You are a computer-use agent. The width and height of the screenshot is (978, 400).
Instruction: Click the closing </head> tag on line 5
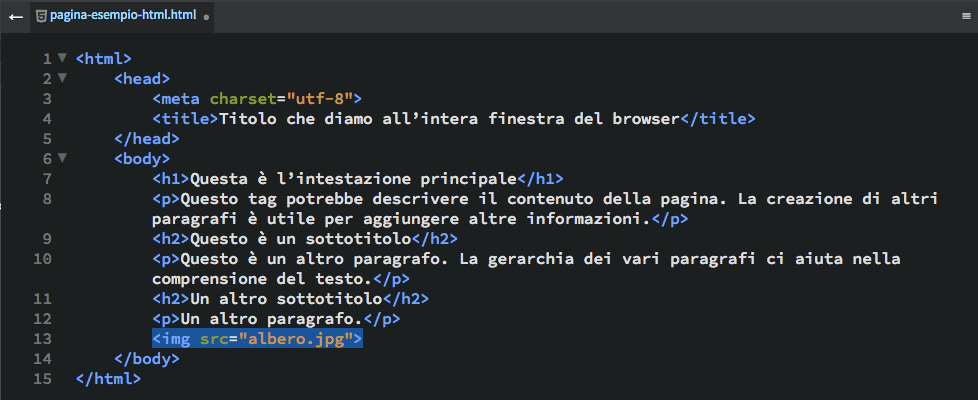click(x=147, y=139)
